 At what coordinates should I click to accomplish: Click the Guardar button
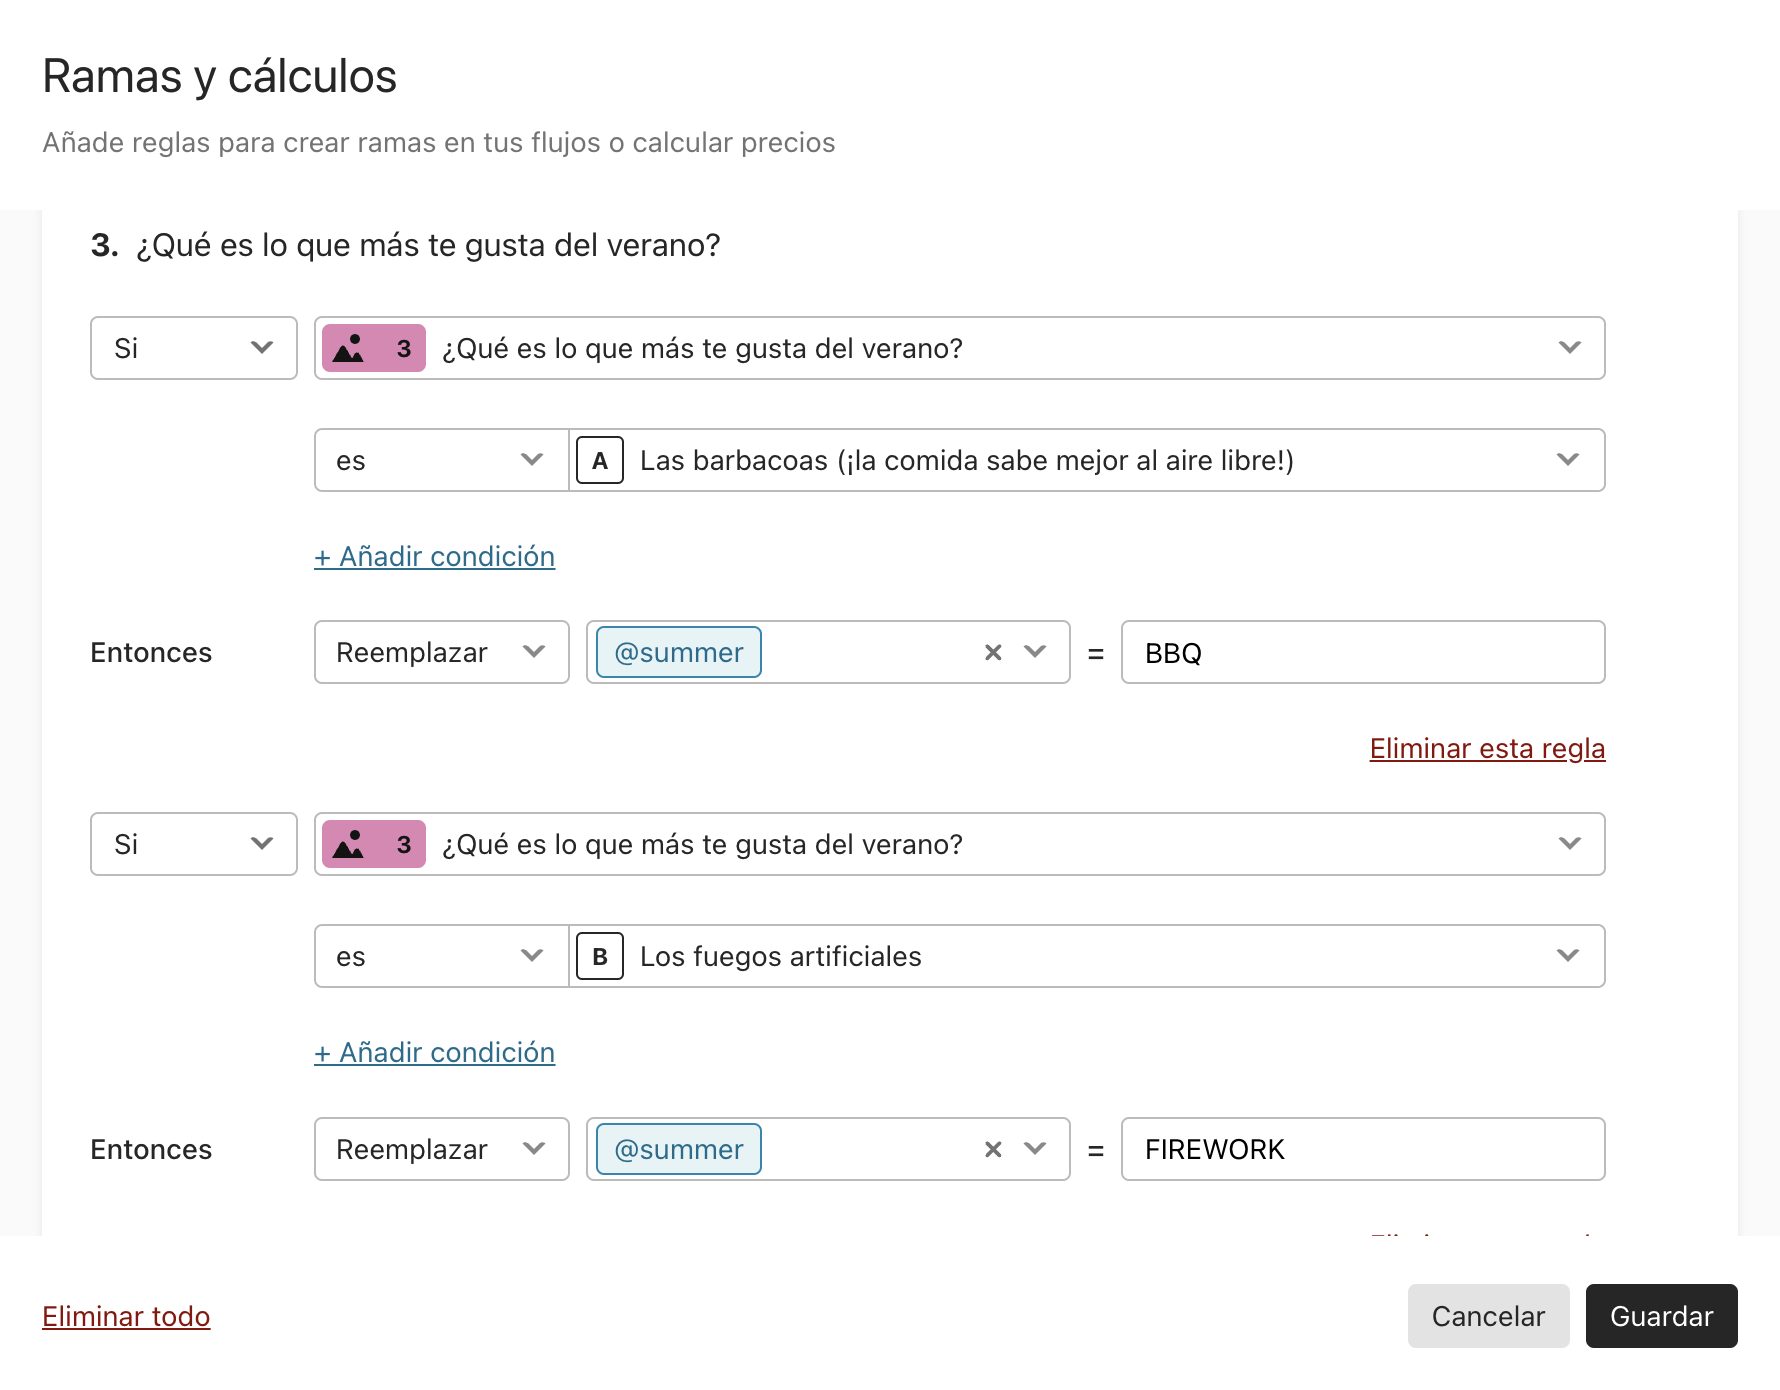1662,1316
